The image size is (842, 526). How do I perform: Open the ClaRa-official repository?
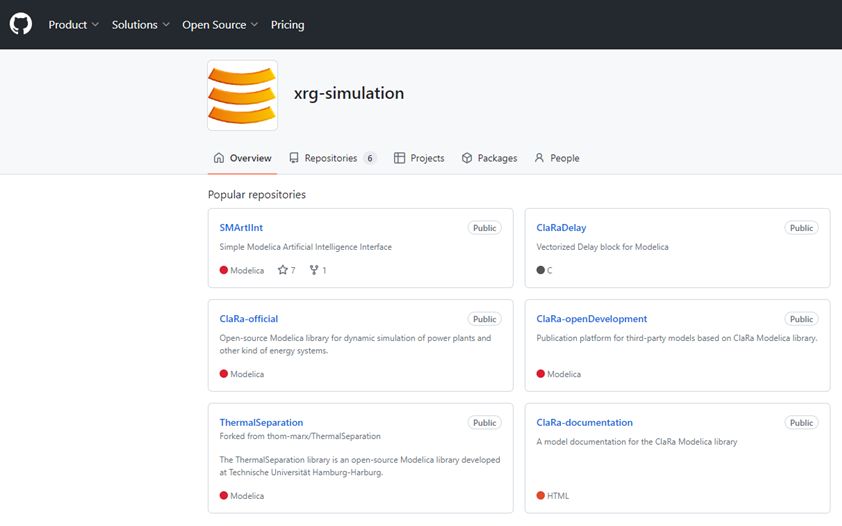249,319
